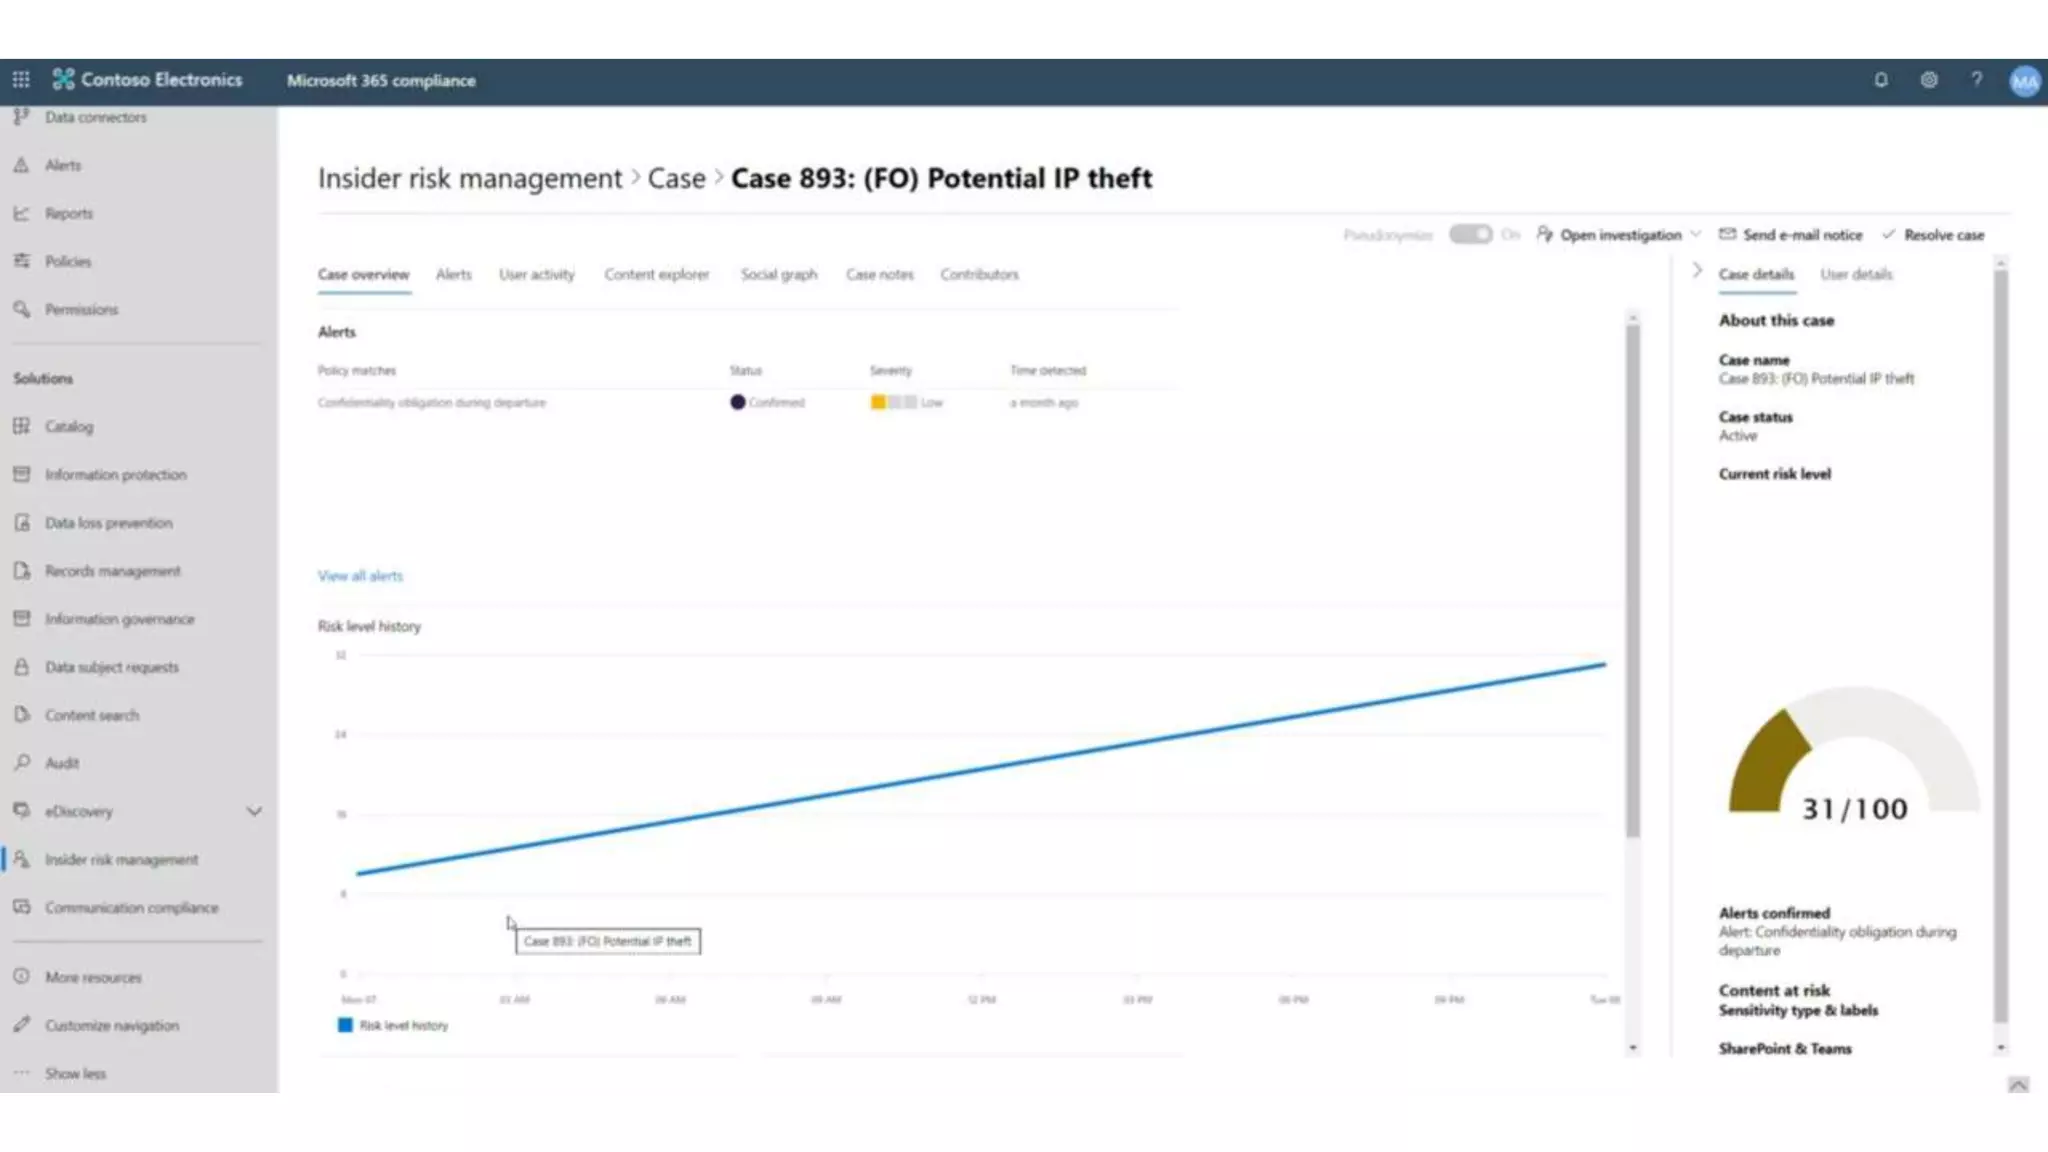
Task: Click the Customize navigation pencil icon
Action: [21, 1025]
